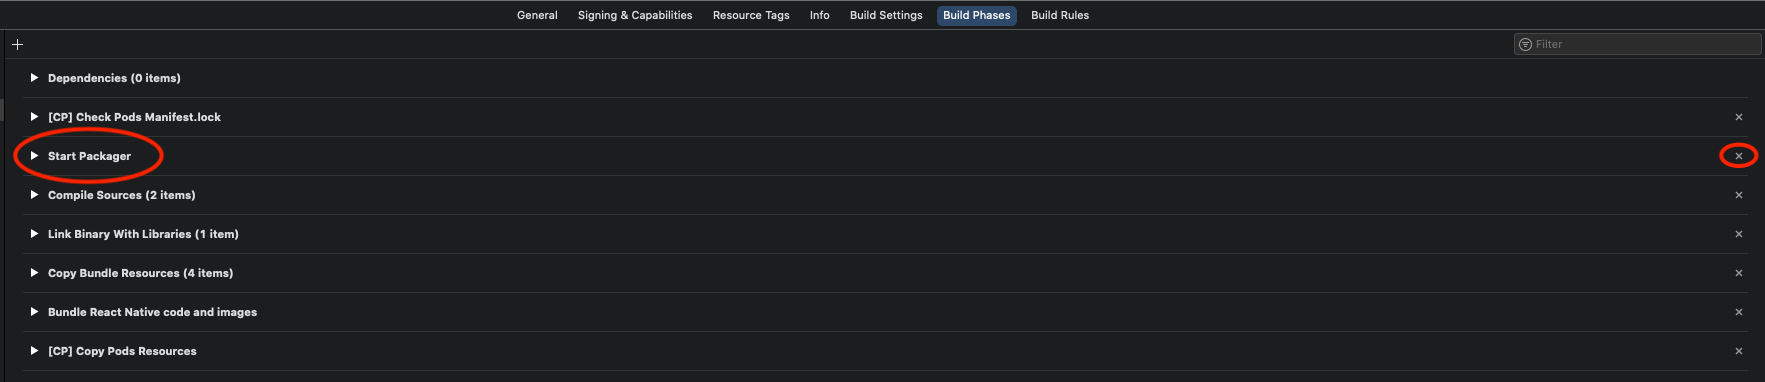Expand Link Binary With Libraries triangle

34,234
